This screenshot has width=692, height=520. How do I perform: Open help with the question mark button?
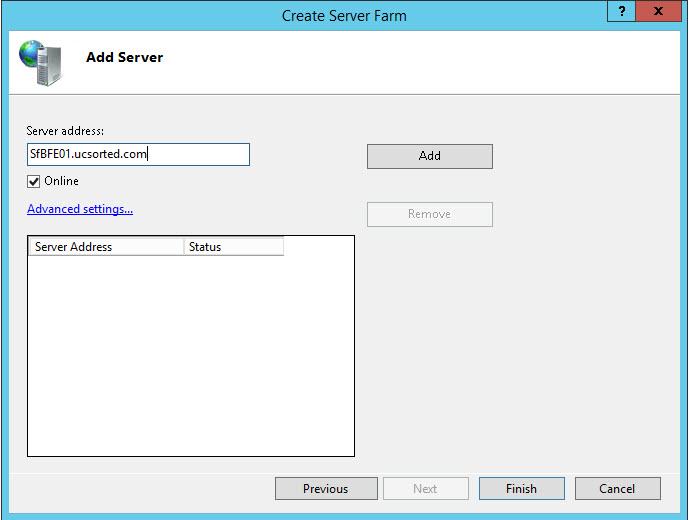(622, 13)
